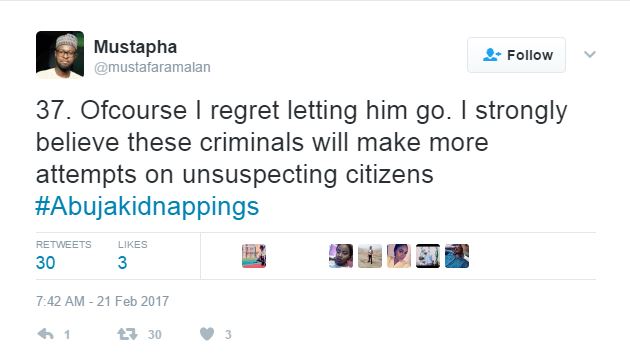Open the avatar with purple-tinted face
This screenshot has height=360, width=630.
point(341,256)
